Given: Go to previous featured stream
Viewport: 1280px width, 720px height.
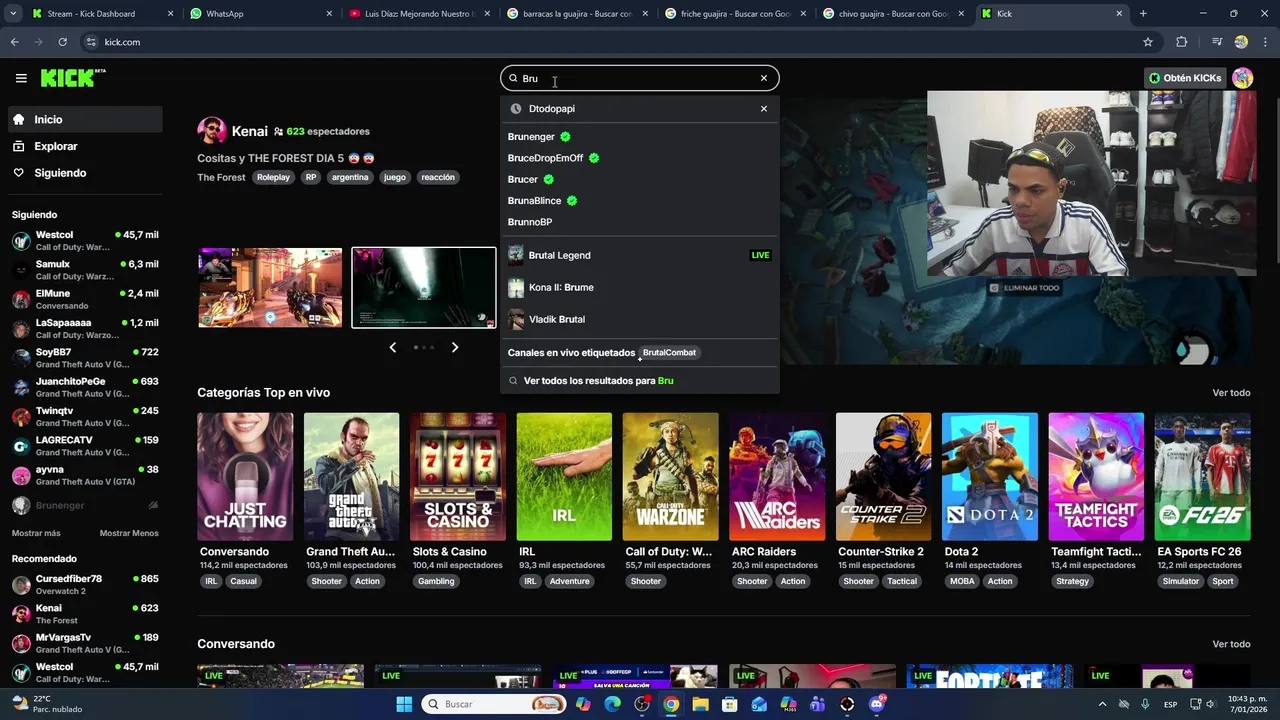Looking at the screenshot, I should (x=392, y=347).
